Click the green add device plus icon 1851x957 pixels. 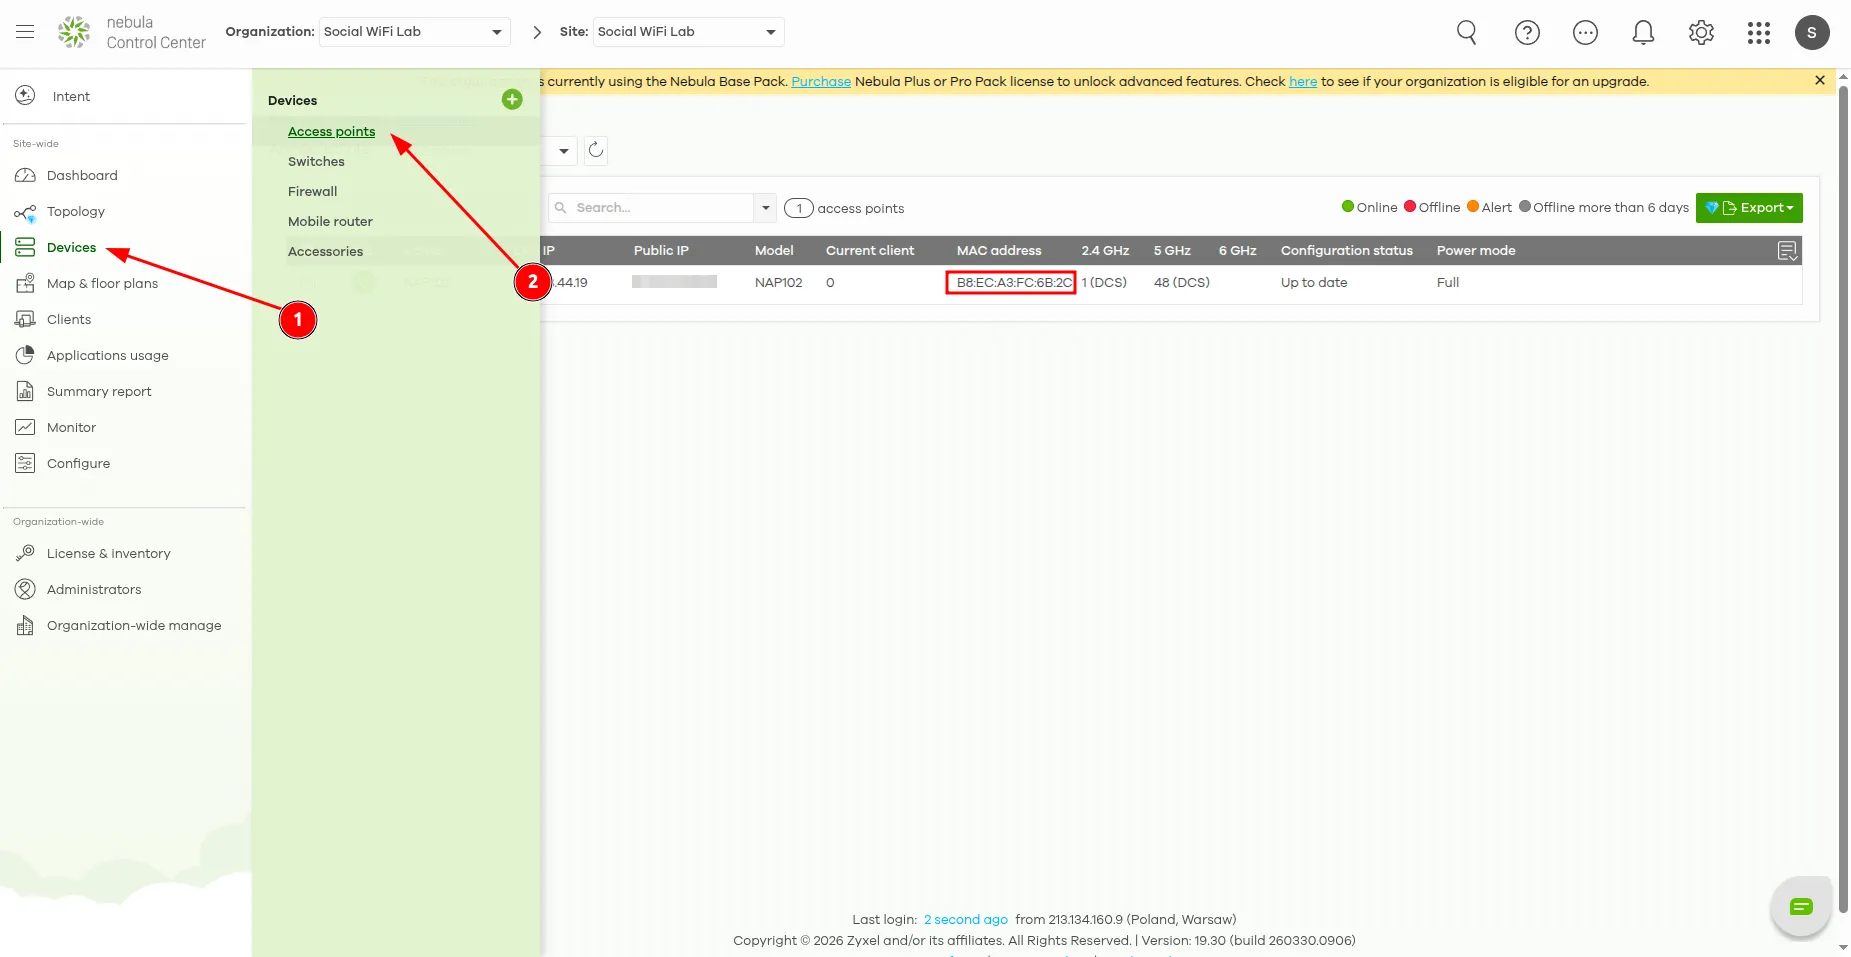pos(512,99)
